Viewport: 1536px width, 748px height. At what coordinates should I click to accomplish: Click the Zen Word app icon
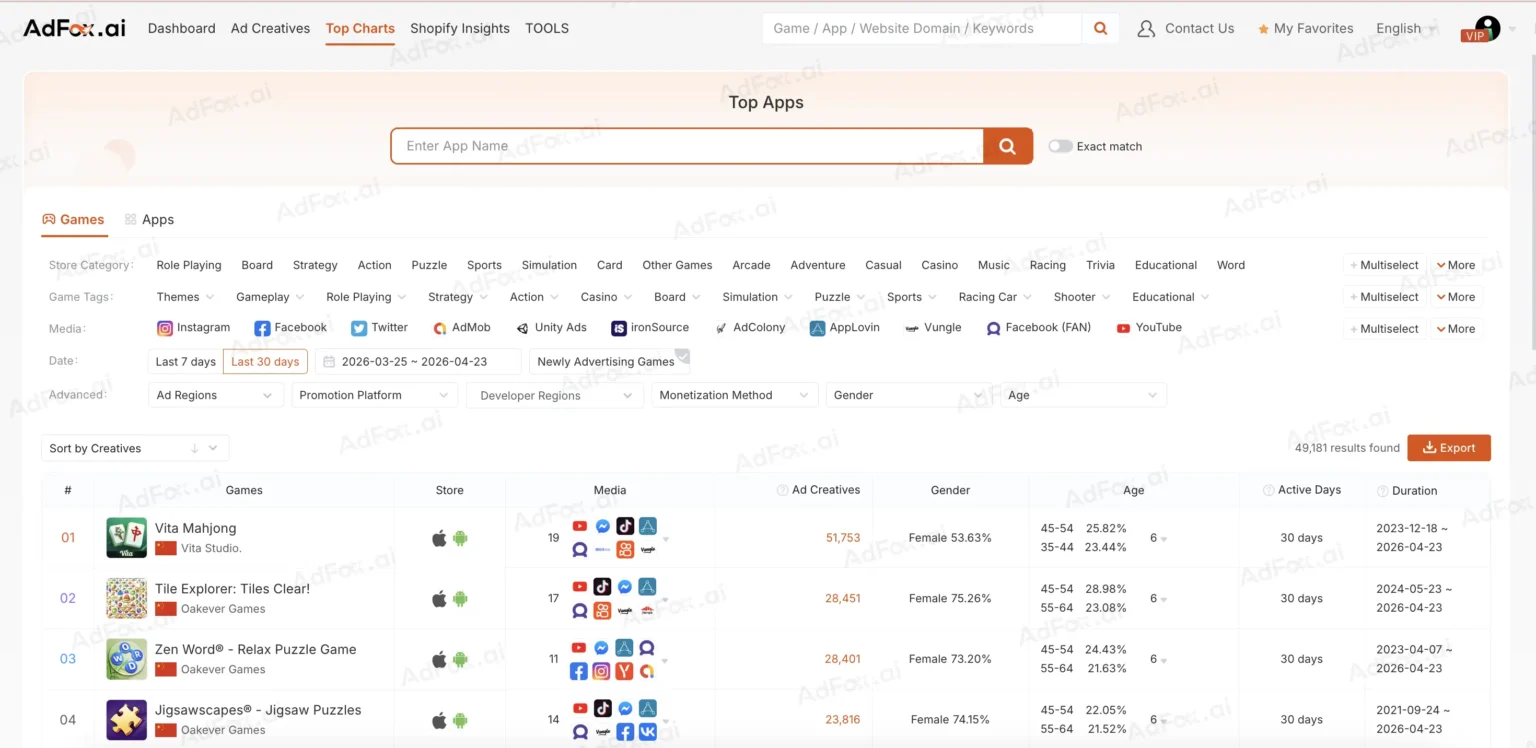click(127, 659)
